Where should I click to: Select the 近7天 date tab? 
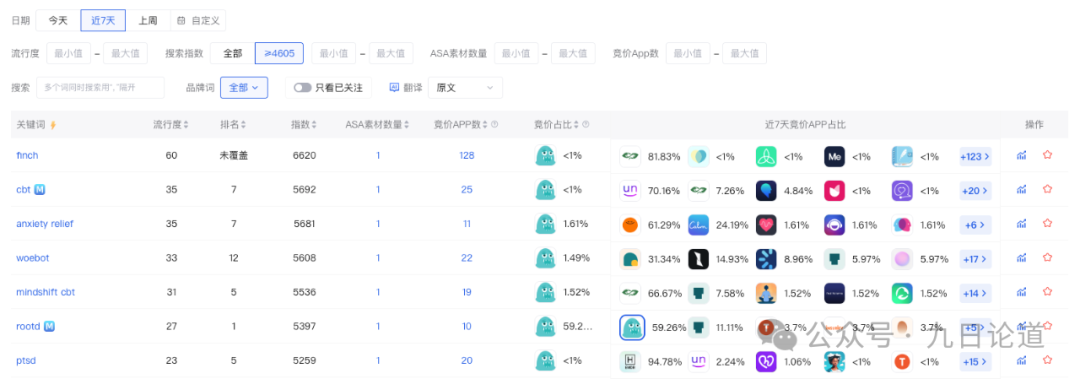103,21
